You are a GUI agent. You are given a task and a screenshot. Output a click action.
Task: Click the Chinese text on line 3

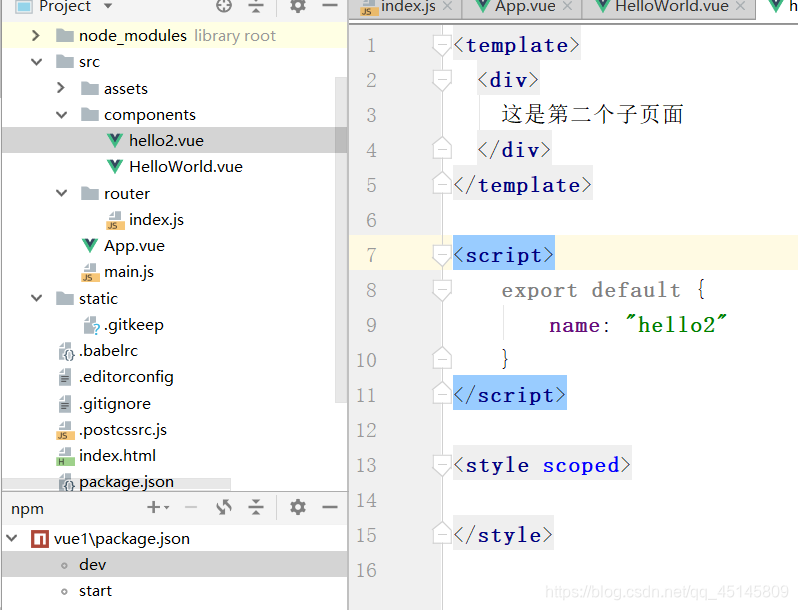592,114
